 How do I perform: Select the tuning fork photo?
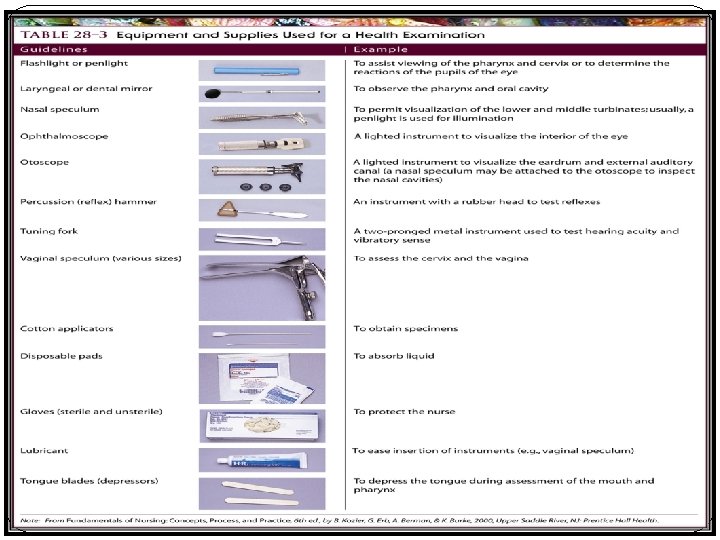pos(262,239)
